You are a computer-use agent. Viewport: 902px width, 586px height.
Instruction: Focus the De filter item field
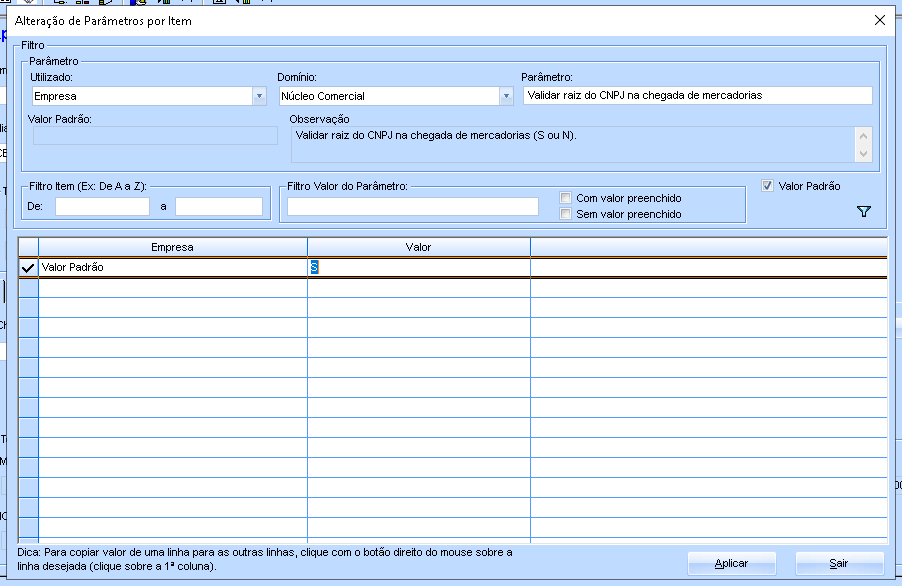click(102, 206)
